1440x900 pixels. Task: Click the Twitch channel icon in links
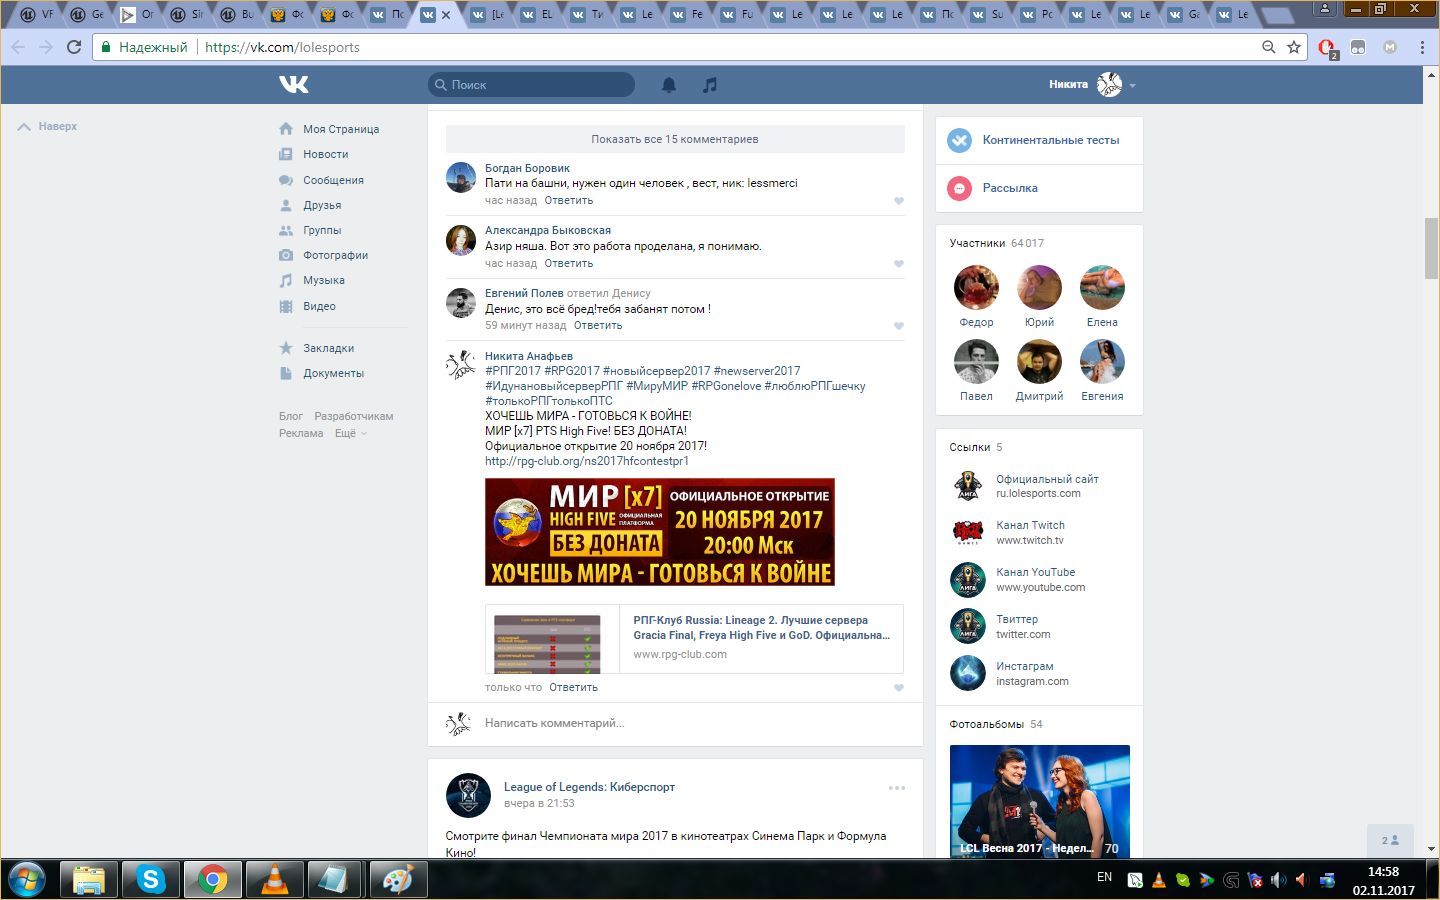tap(967, 532)
